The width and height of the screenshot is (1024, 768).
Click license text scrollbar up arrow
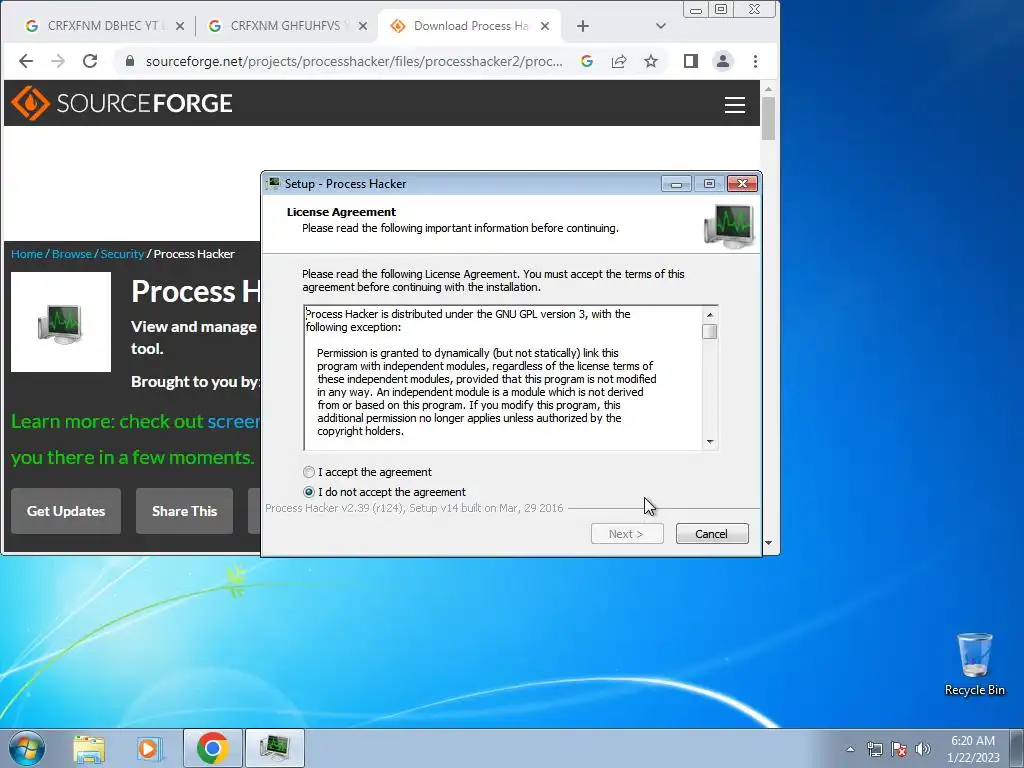(710, 315)
